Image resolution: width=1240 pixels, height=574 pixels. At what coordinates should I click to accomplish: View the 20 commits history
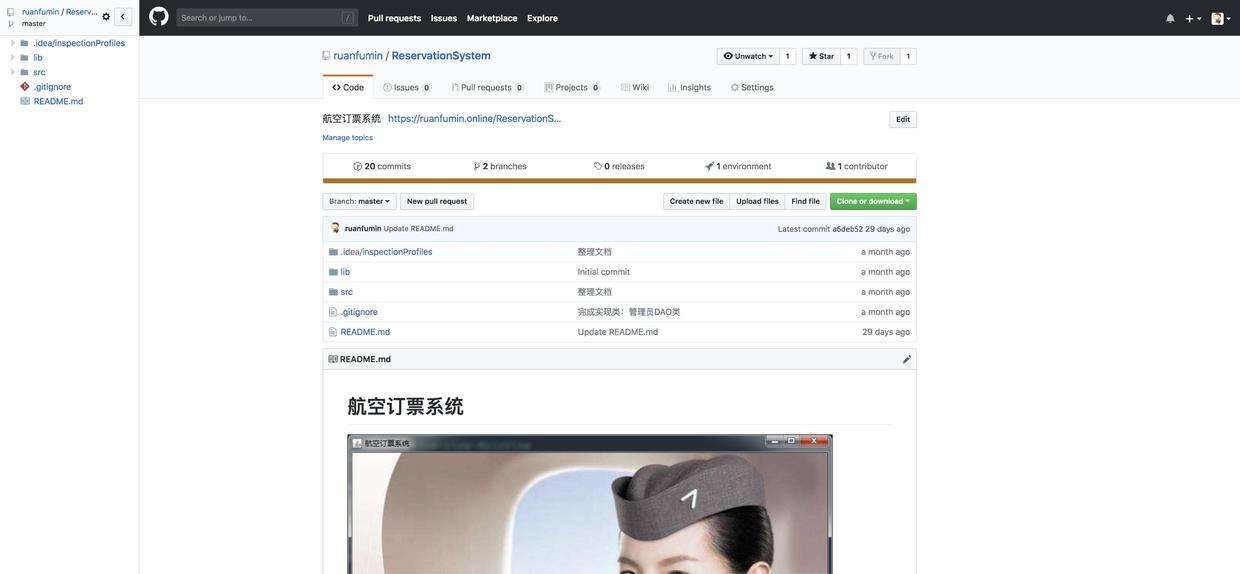382,166
